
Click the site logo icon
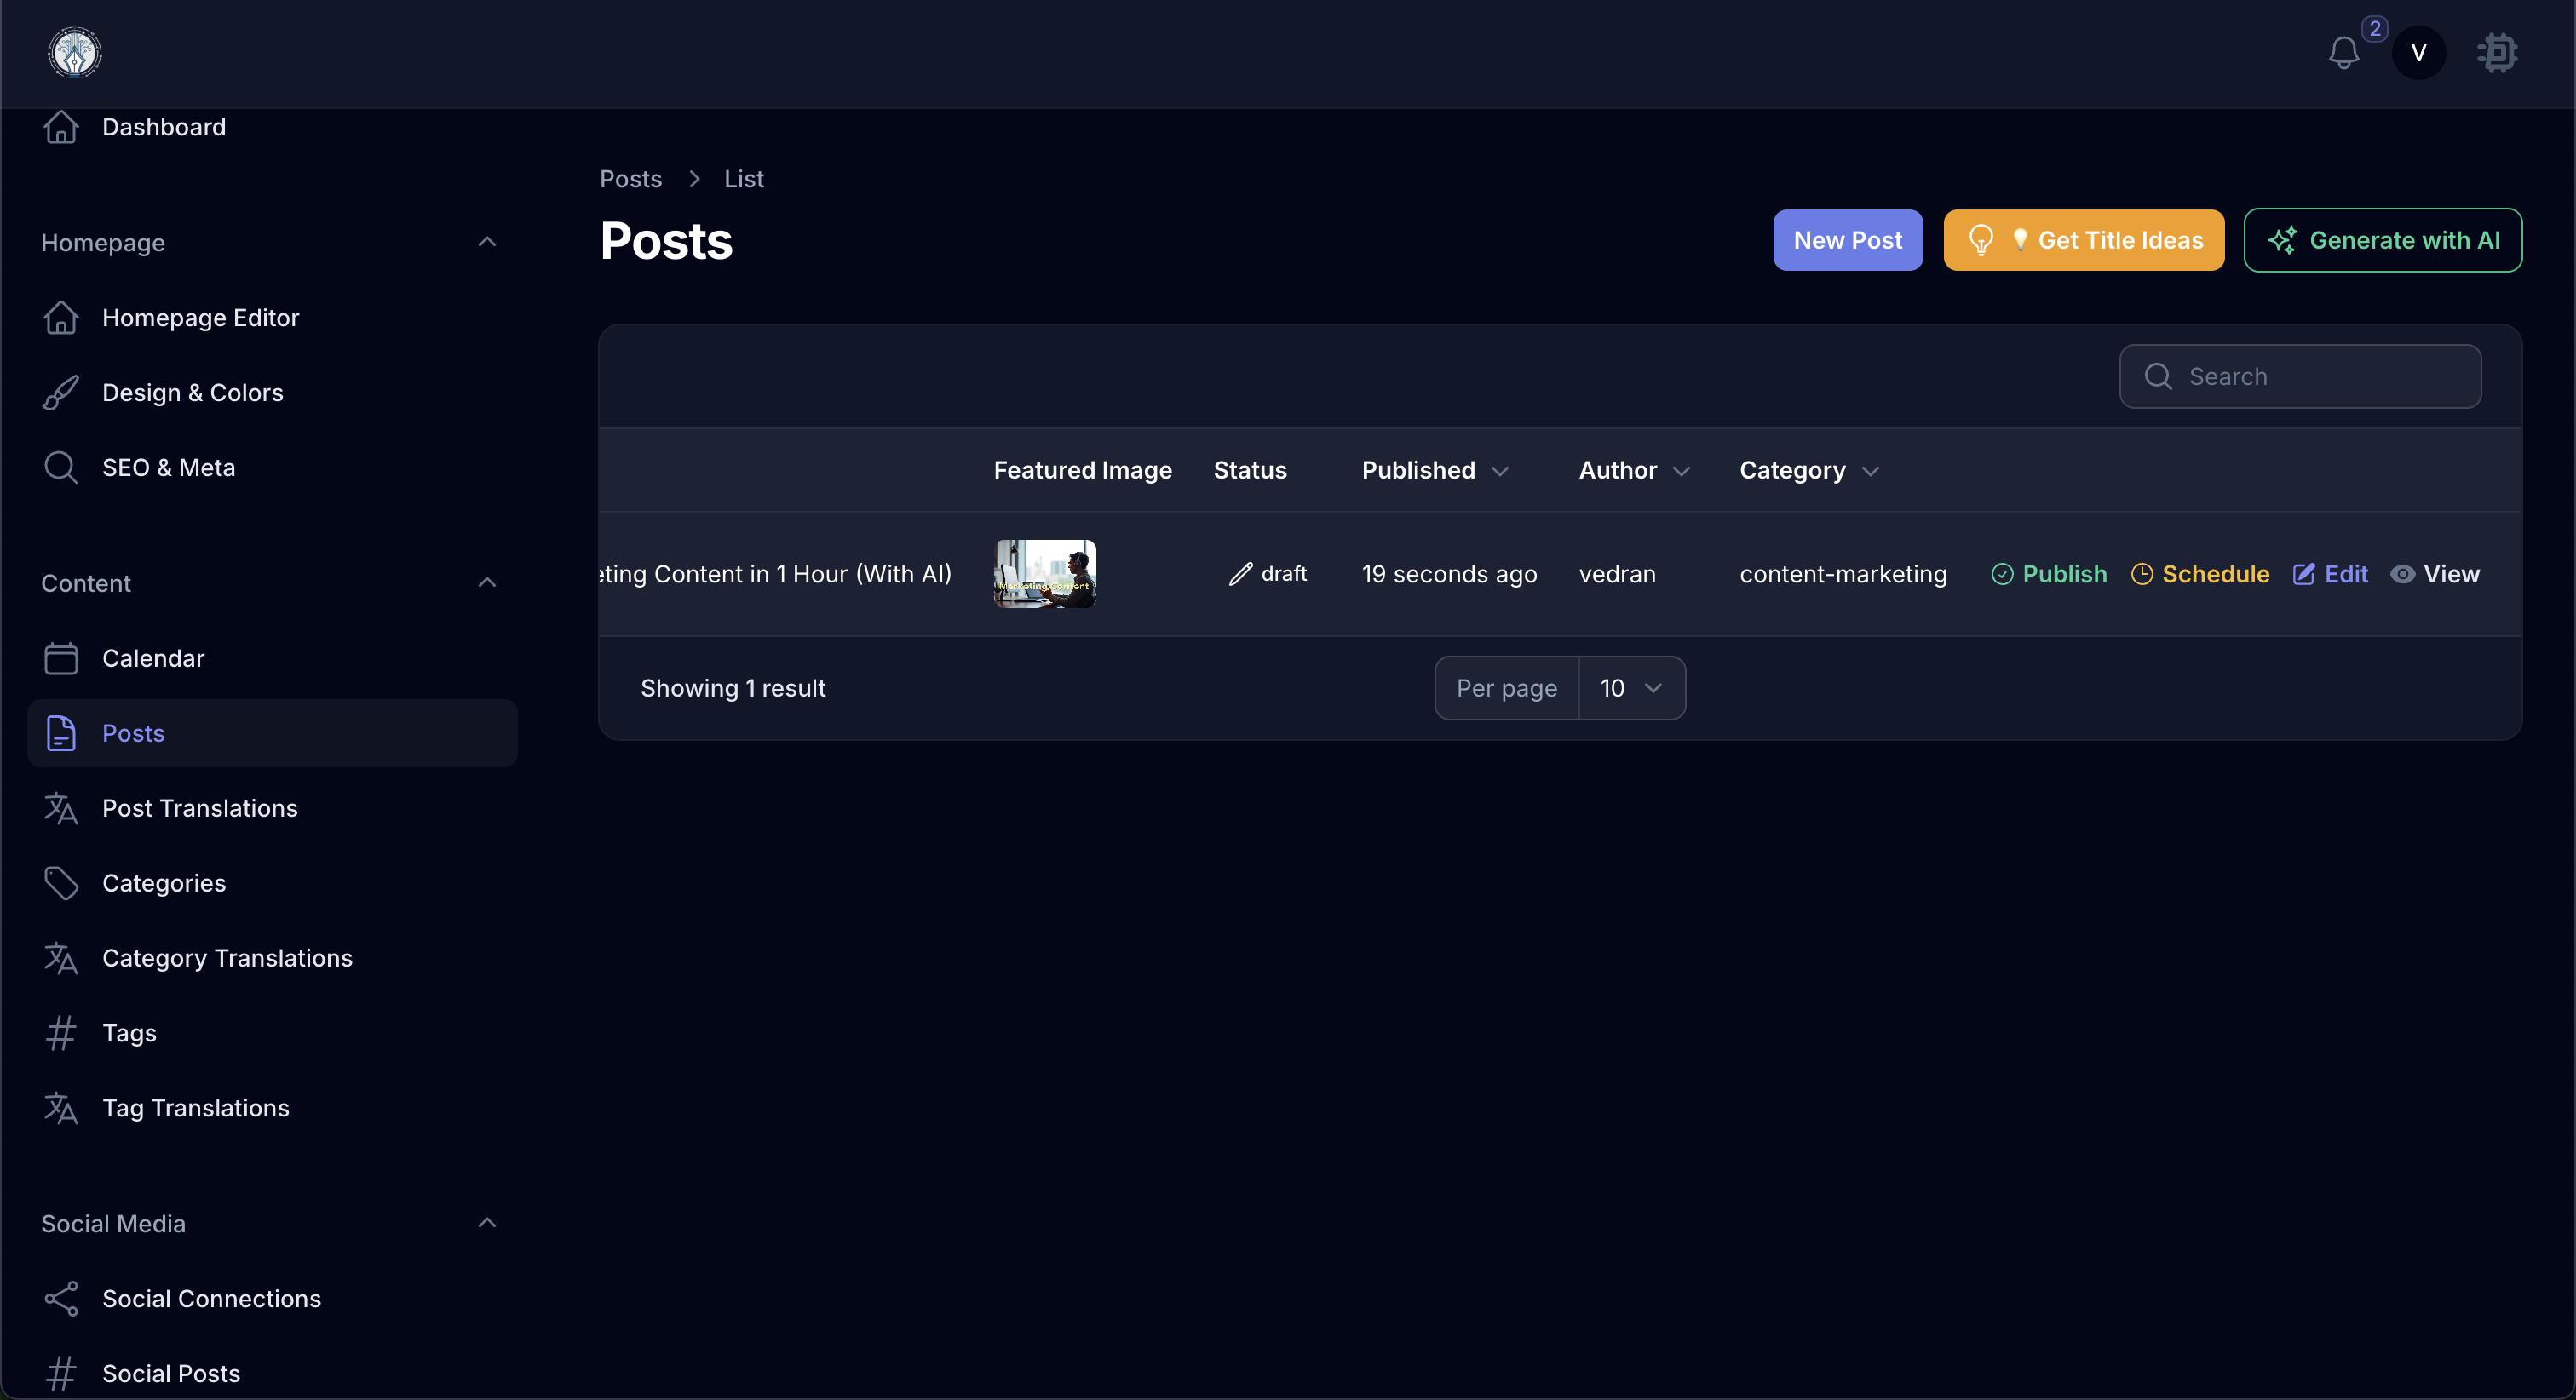(x=75, y=53)
